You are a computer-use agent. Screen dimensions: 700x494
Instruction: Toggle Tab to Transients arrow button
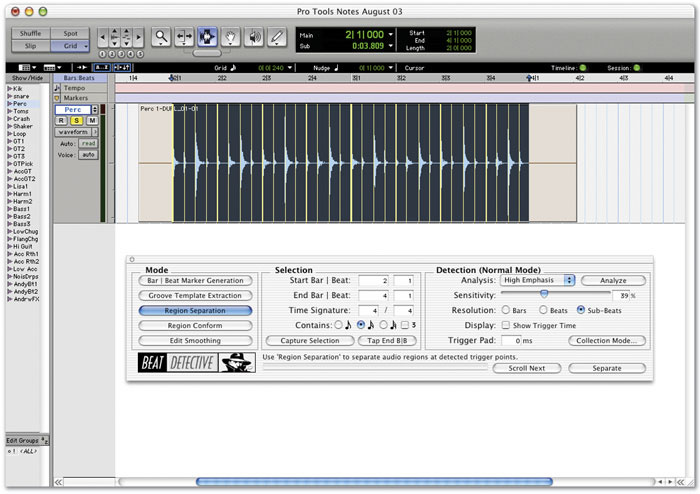coord(82,67)
